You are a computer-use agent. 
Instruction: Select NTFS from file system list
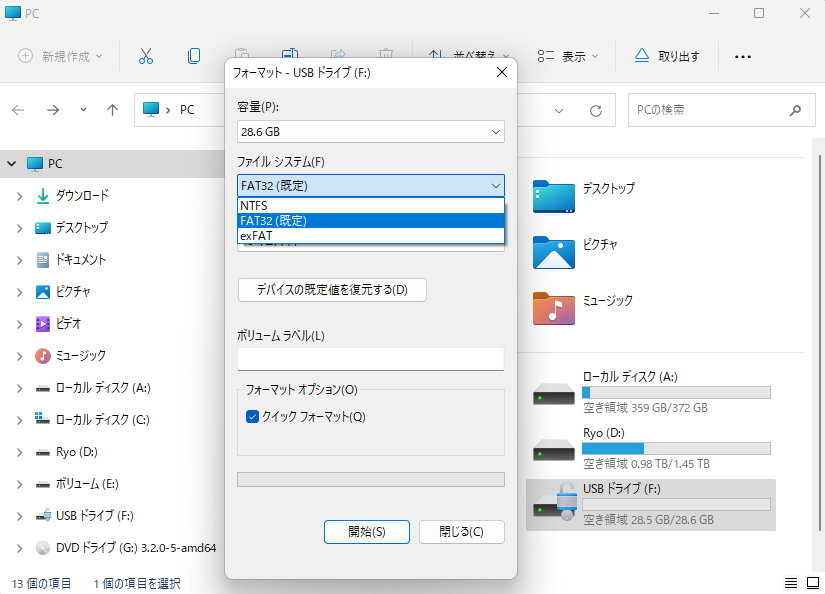(x=371, y=206)
